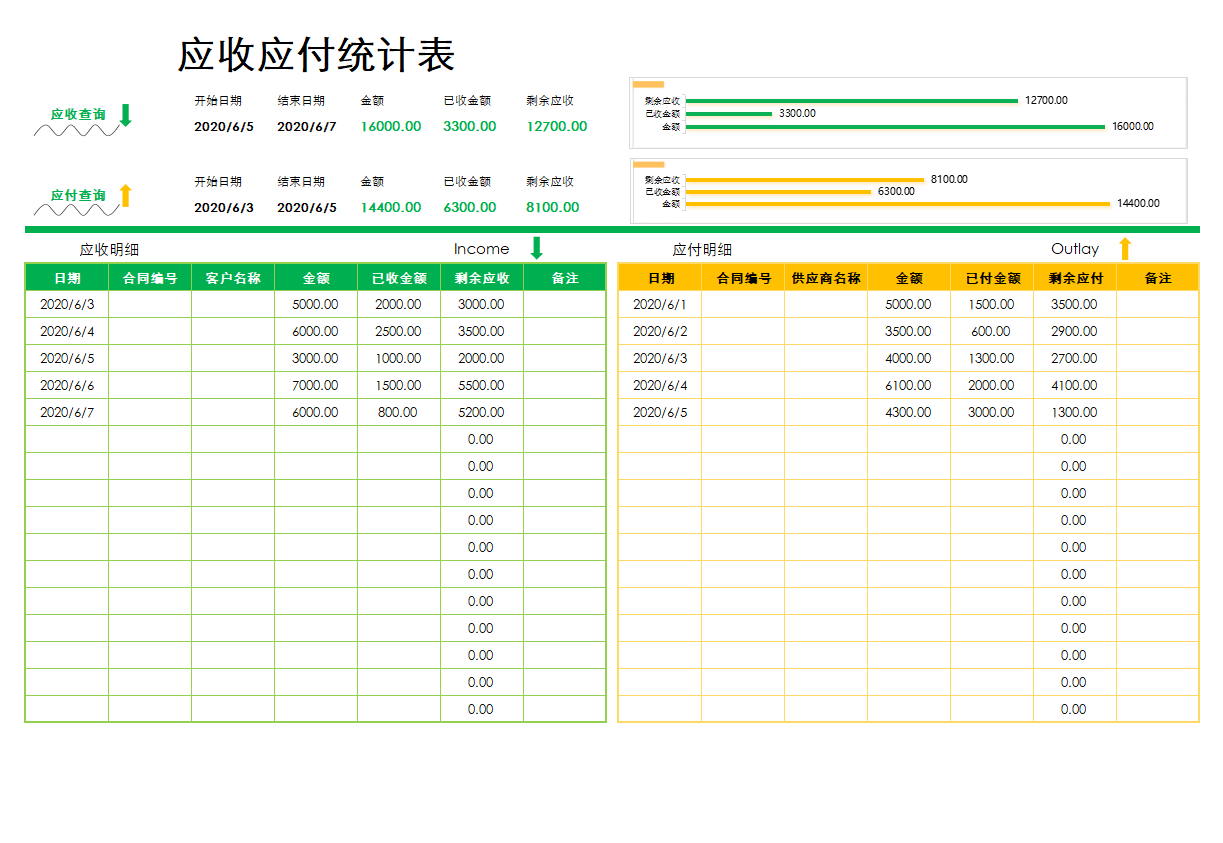
Task: Click the green down arrow beside 应收查询
Action: click(x=126, y=113)
